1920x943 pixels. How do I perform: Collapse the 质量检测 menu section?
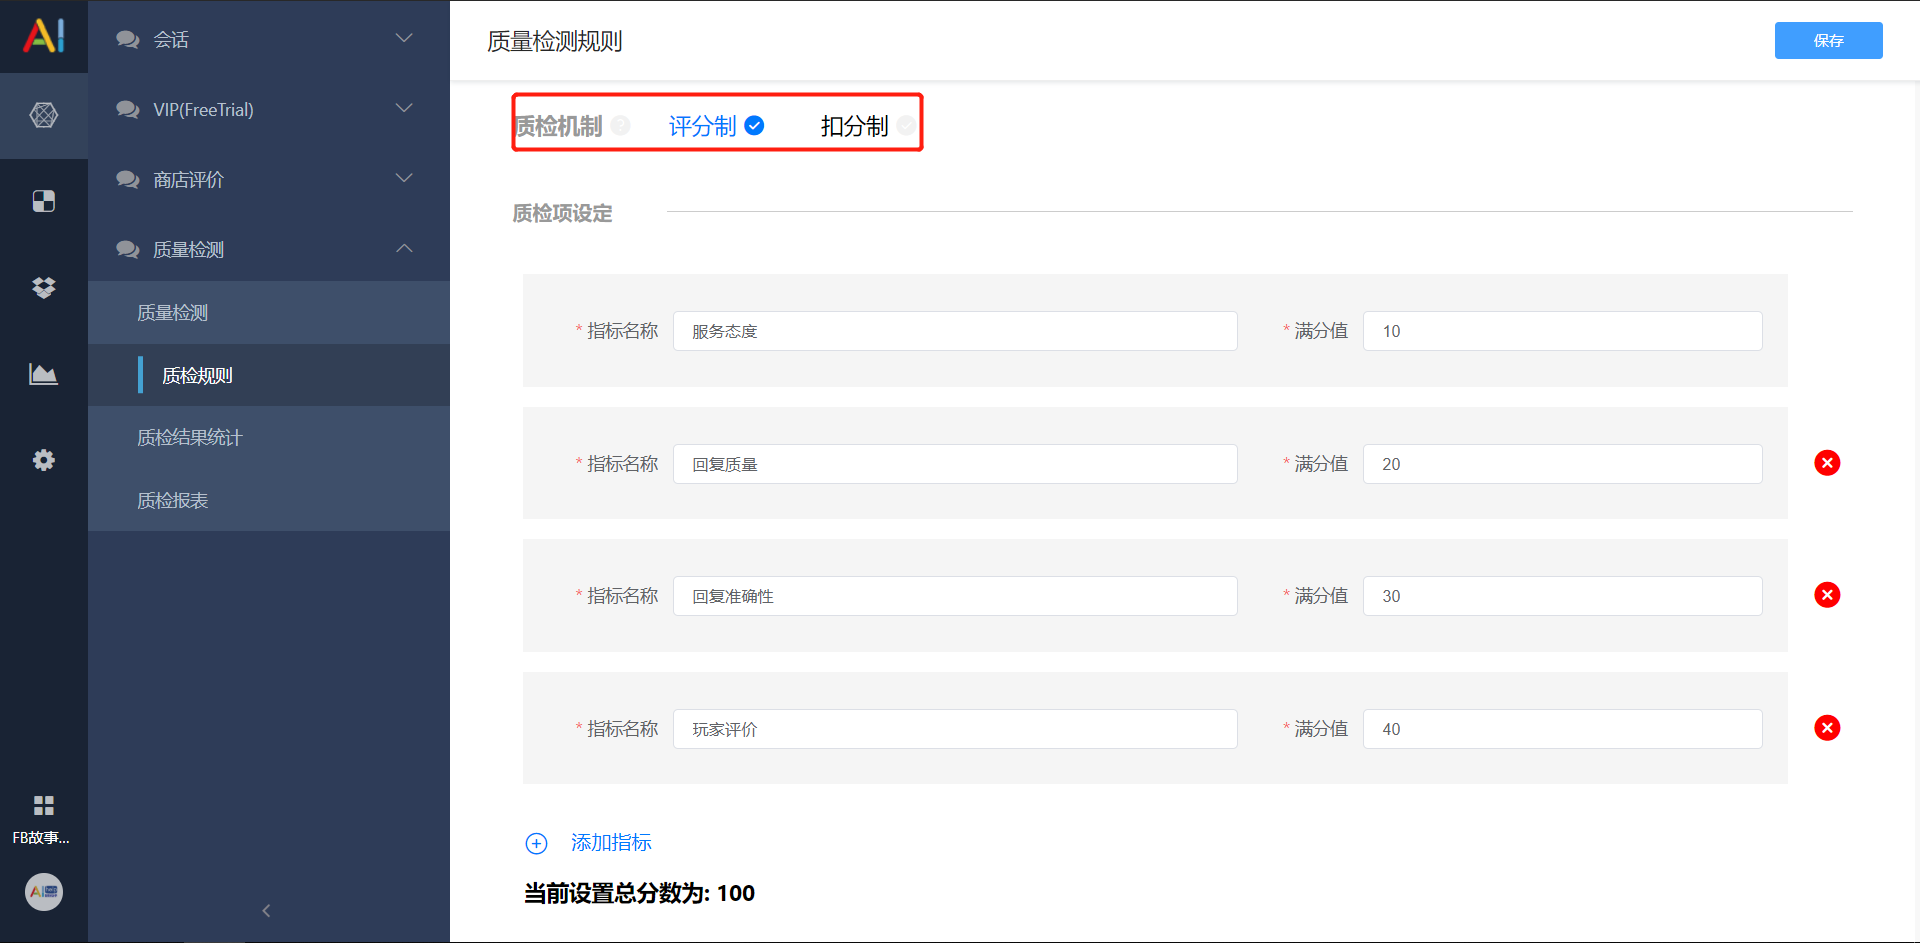tap(269, 249)
